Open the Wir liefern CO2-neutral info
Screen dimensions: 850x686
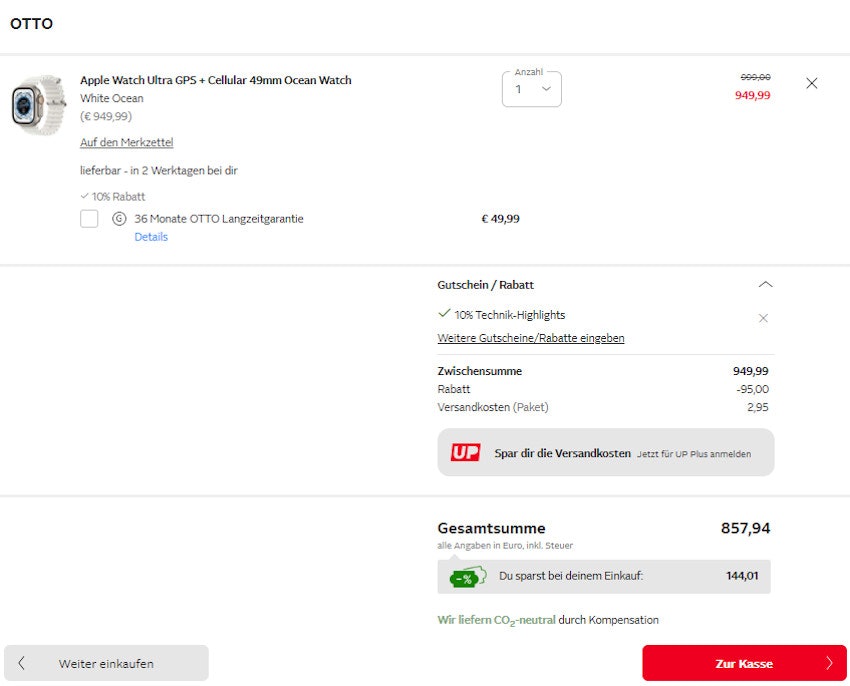coord(499,620)
